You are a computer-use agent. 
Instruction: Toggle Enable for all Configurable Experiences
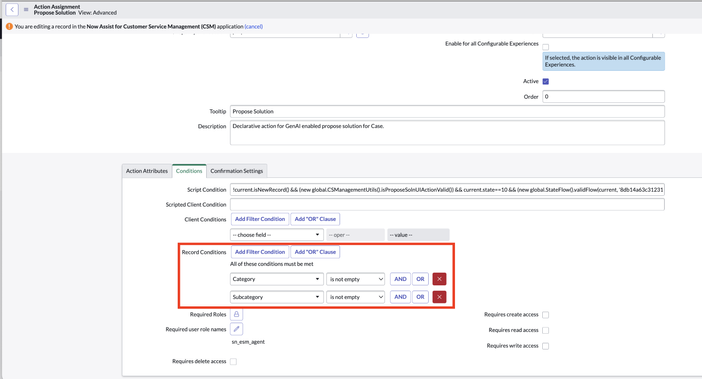(545, 47)
